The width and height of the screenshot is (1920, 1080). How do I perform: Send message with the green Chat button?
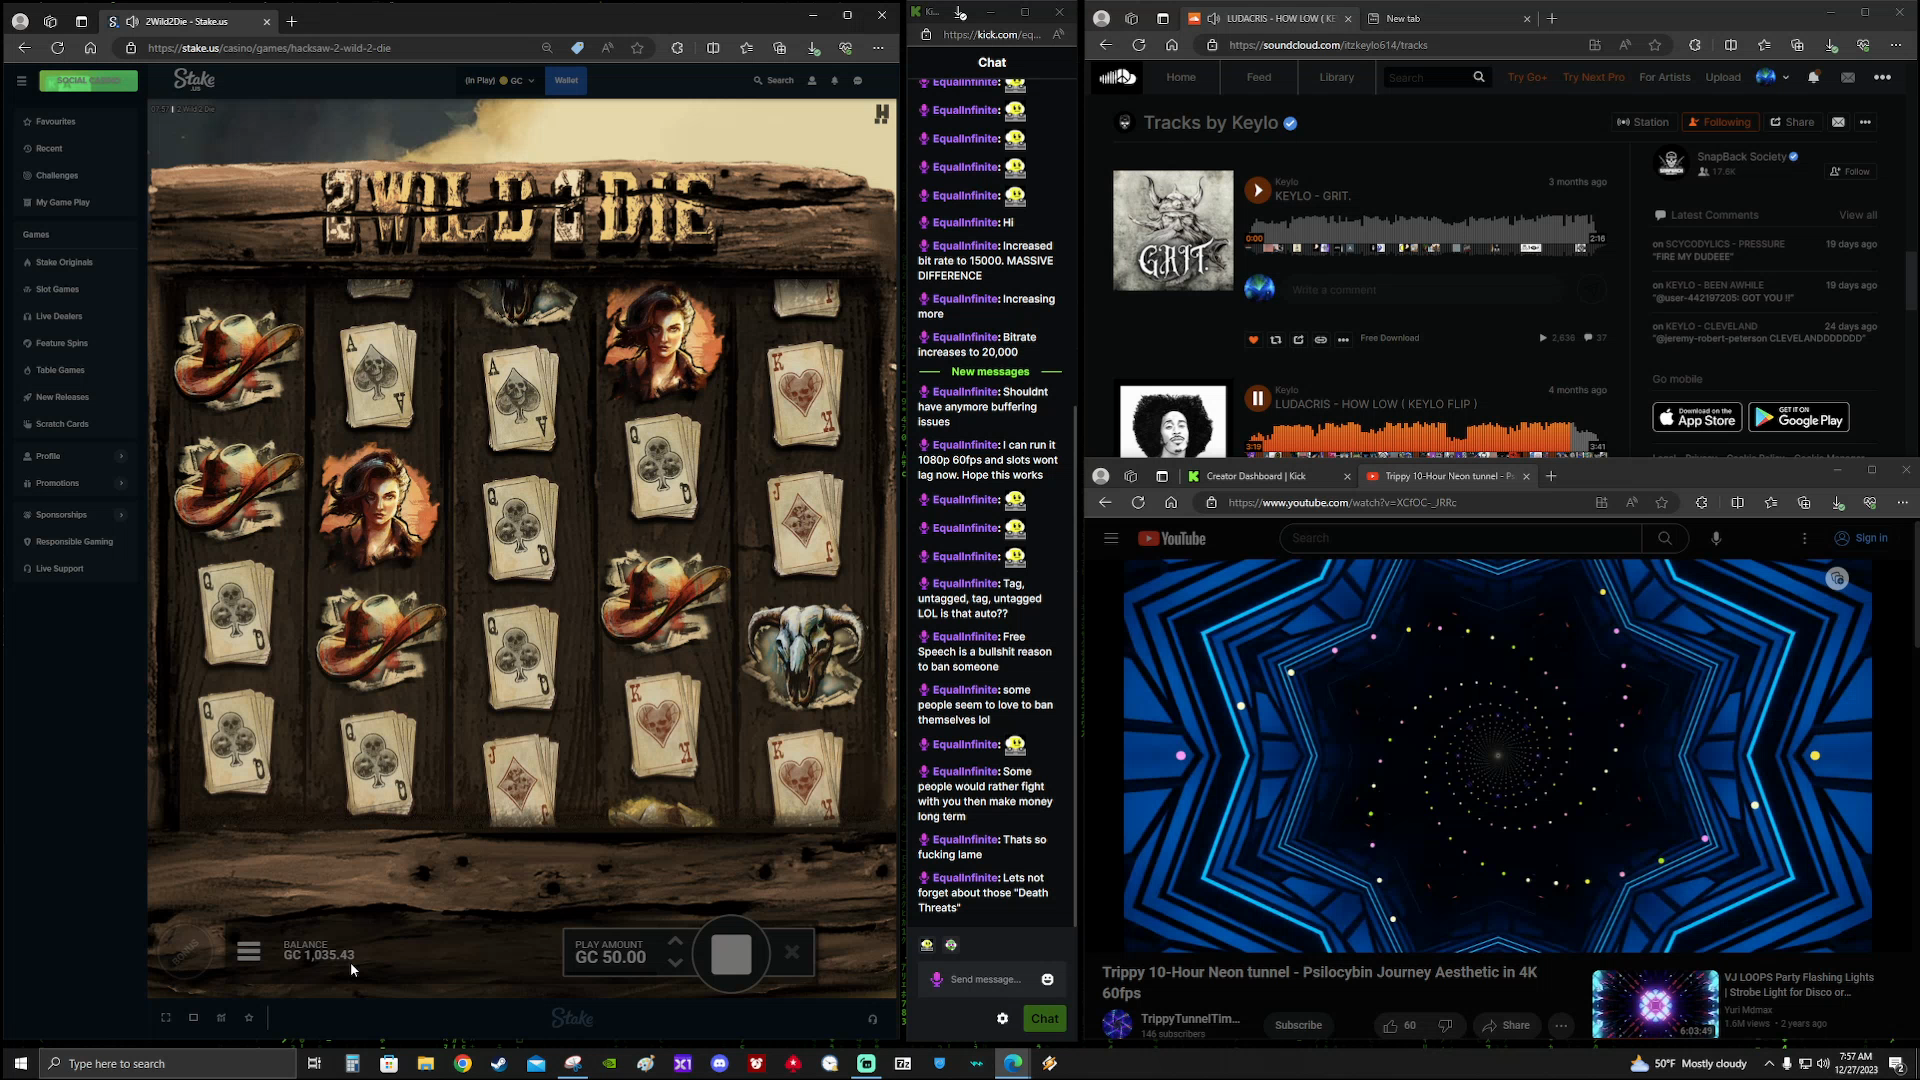click(x=1045, y=1019)
